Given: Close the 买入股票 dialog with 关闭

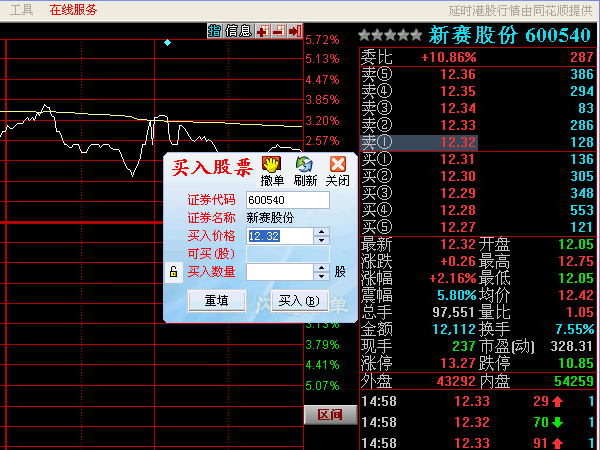Looking at the screenshot, I should click(x=338, y=171).
